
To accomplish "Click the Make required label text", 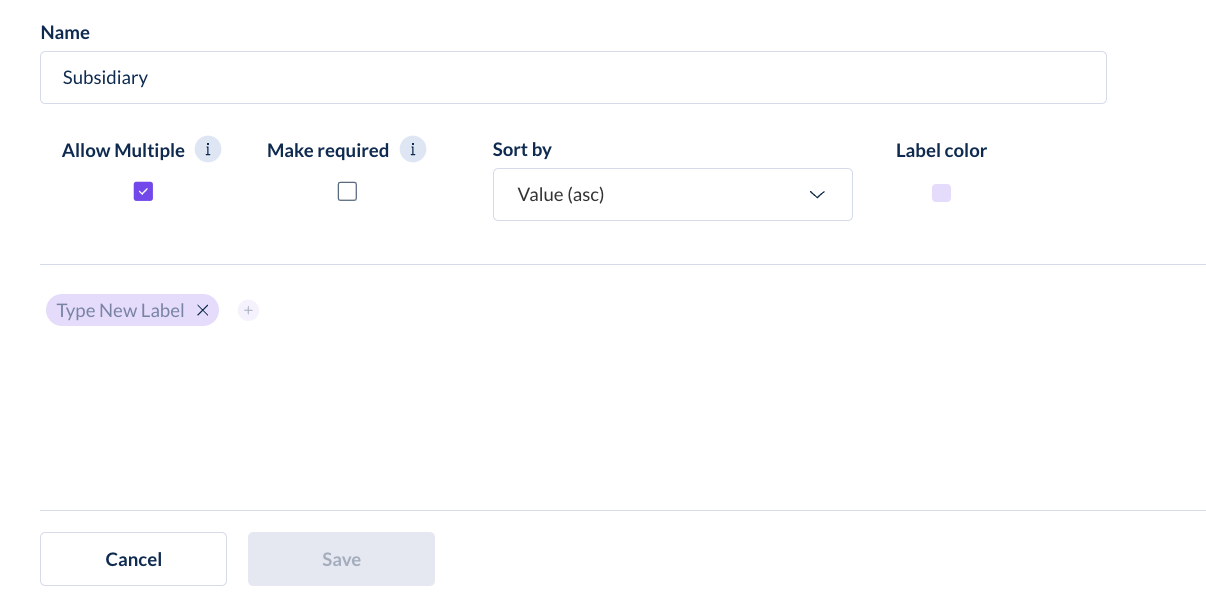I will pyautogui.click(x=328, y=151).
